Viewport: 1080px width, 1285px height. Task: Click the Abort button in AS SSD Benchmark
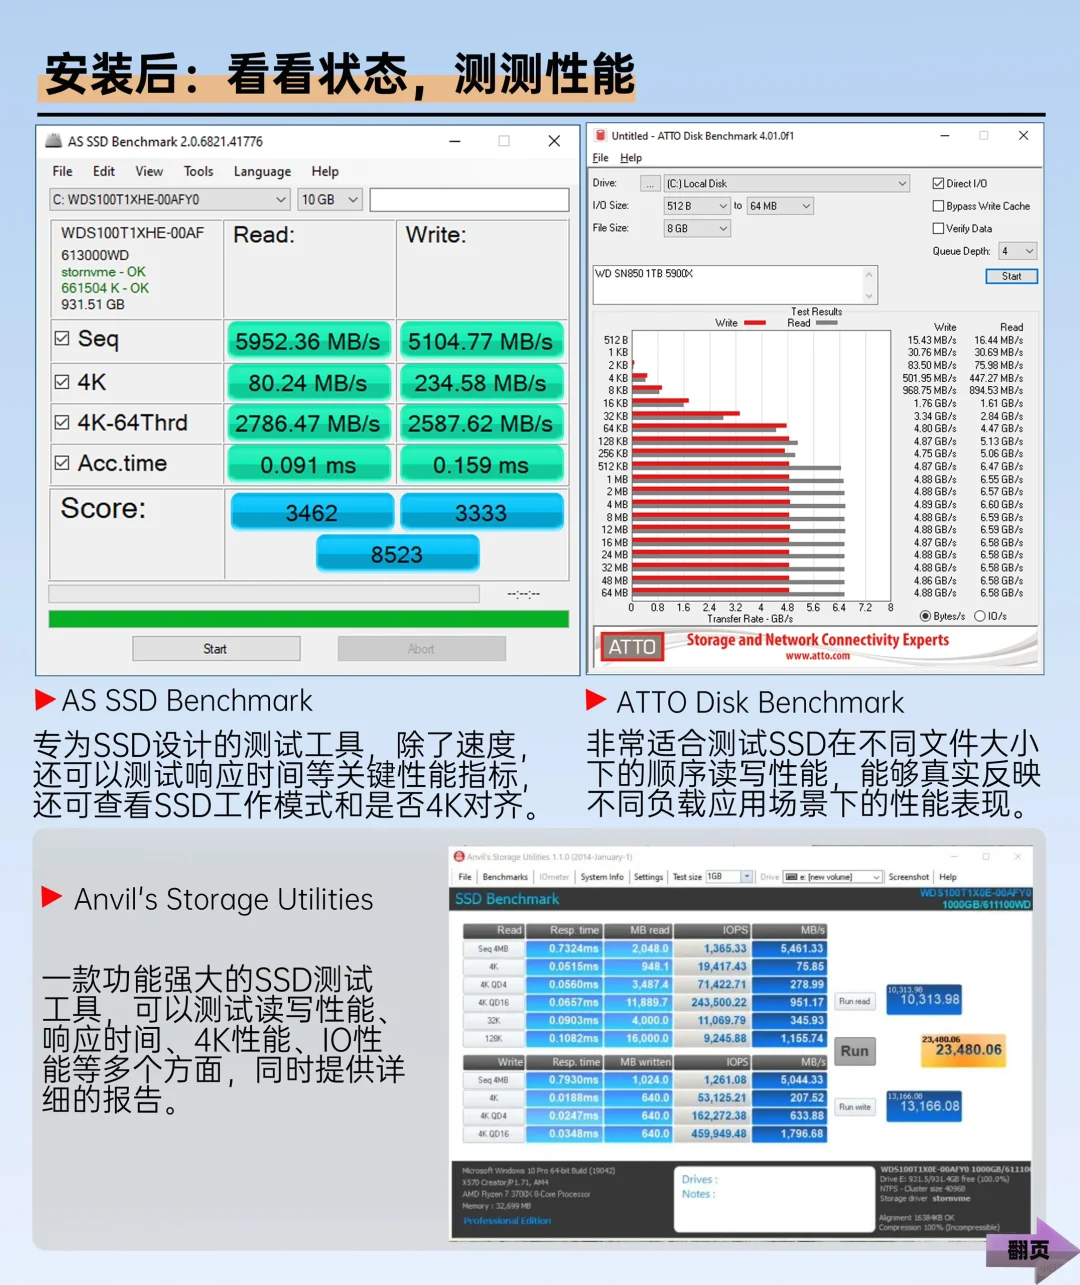point(421,649)
